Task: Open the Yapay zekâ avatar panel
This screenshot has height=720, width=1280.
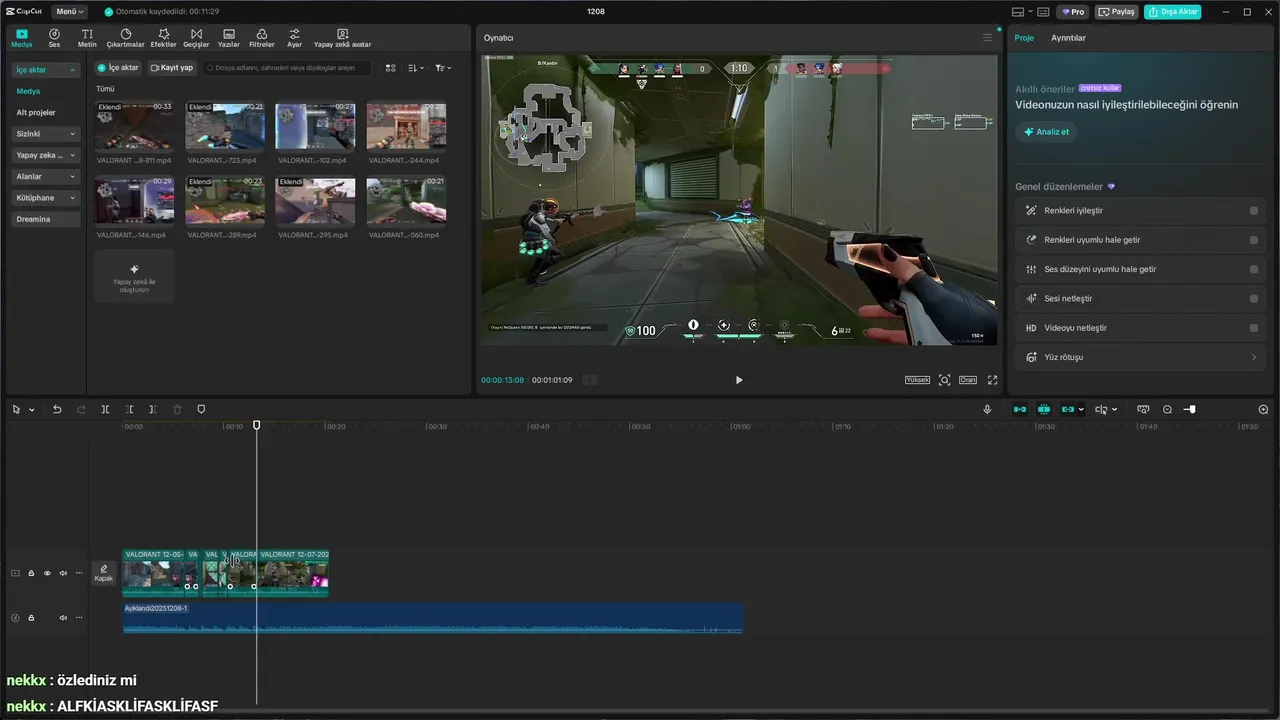Action: [342, 38]
